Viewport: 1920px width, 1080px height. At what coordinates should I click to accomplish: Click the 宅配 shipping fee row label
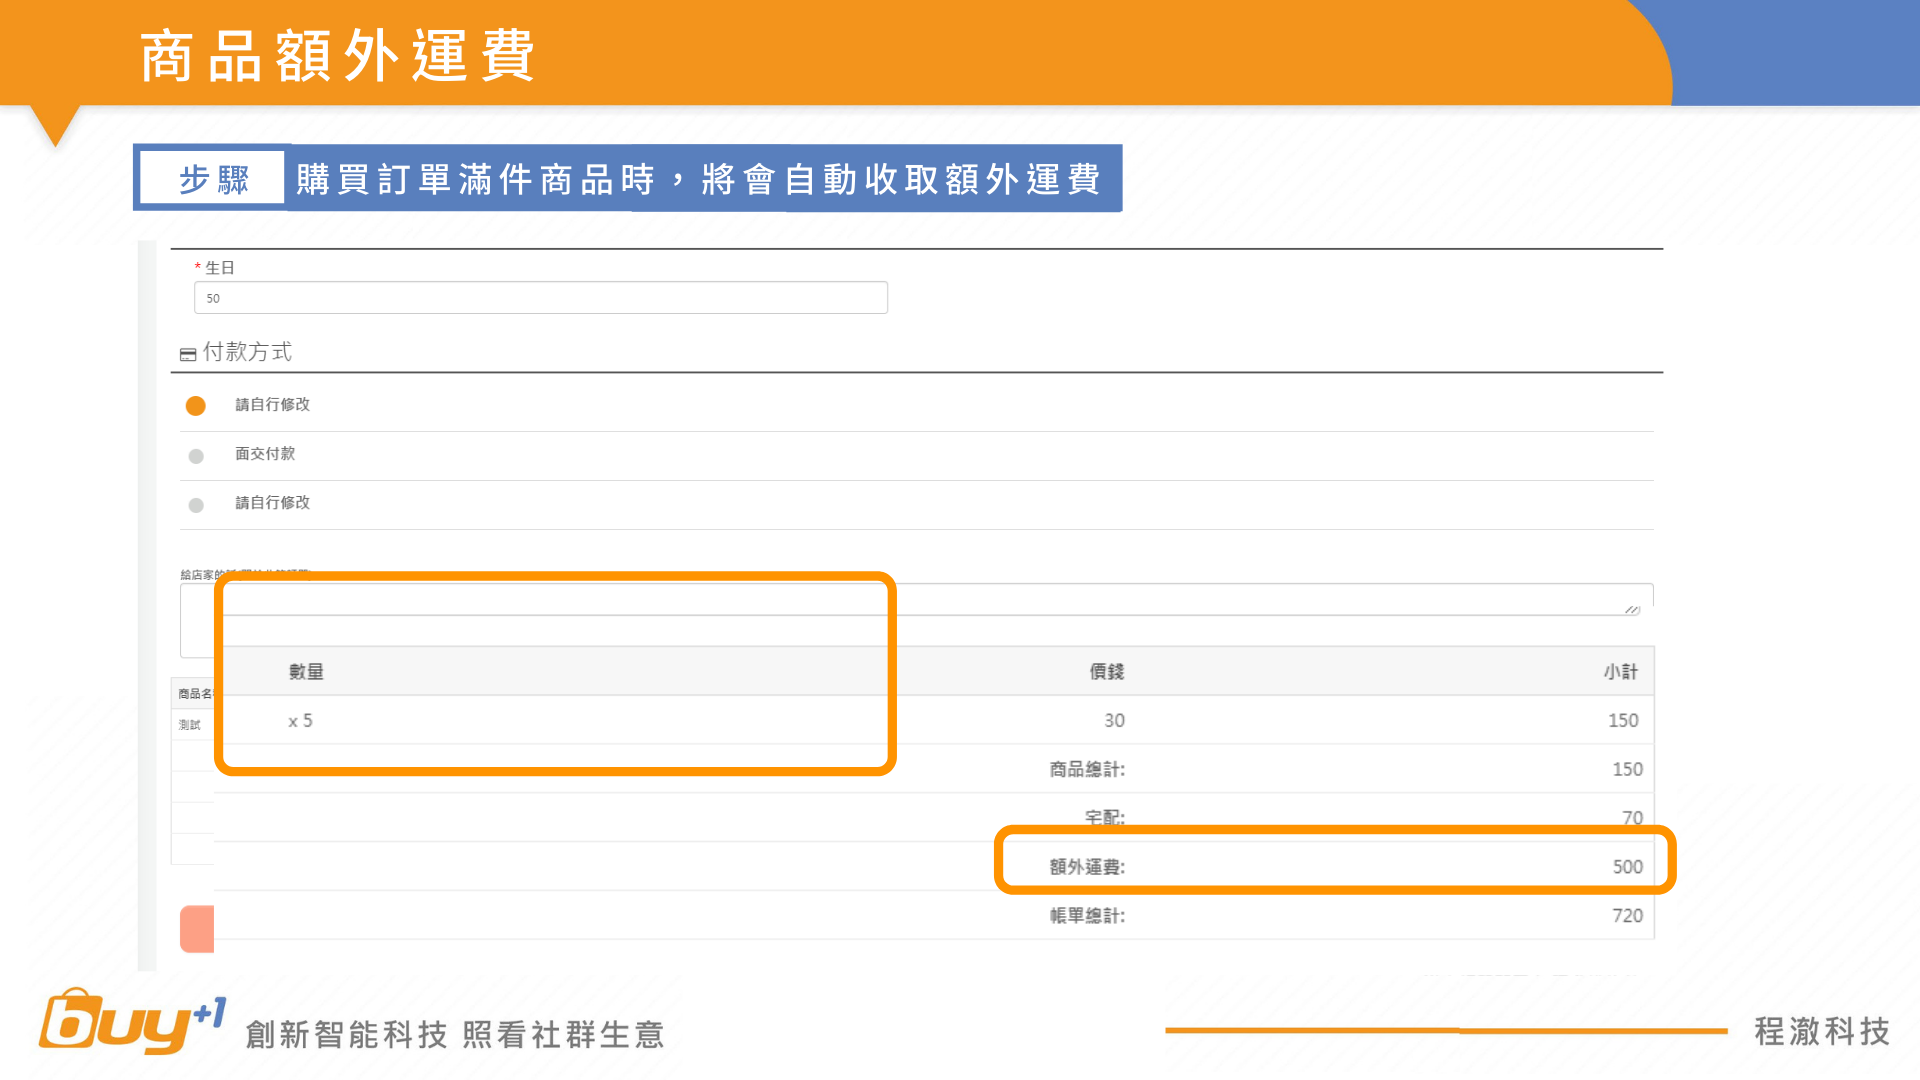[x=1104, y=817]
